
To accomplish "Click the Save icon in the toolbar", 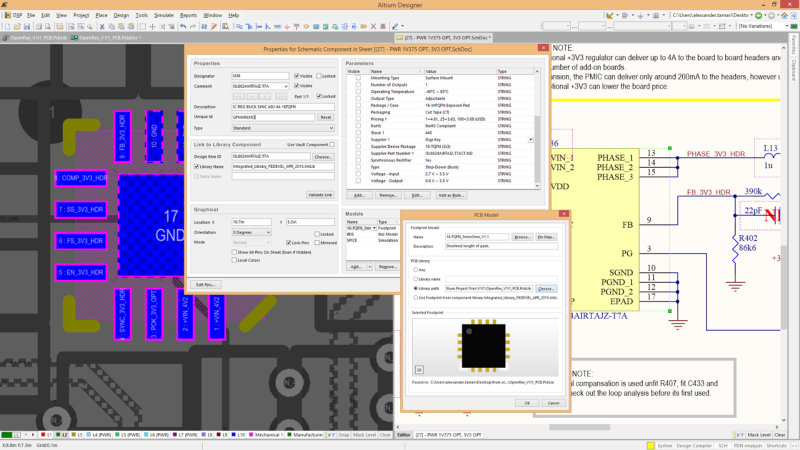I will (x=27, y=26).
